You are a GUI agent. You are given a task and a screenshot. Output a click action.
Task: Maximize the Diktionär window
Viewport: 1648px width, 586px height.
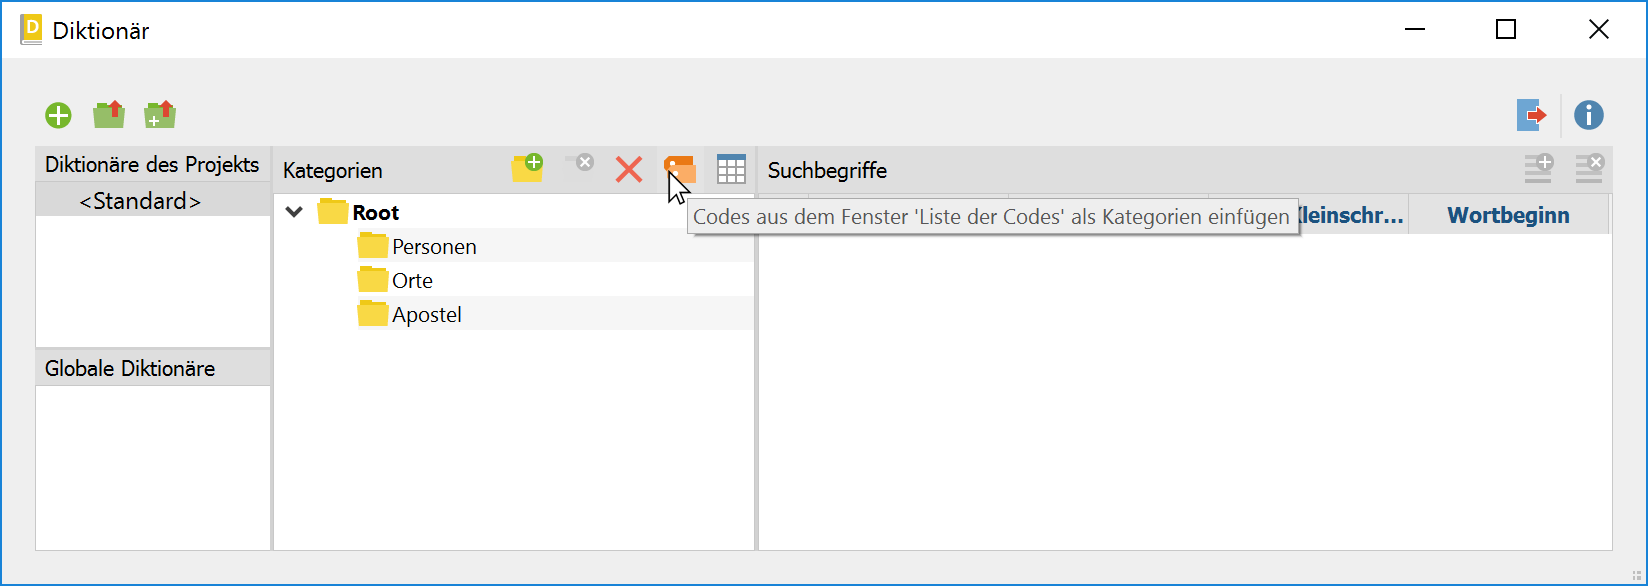1506,30
